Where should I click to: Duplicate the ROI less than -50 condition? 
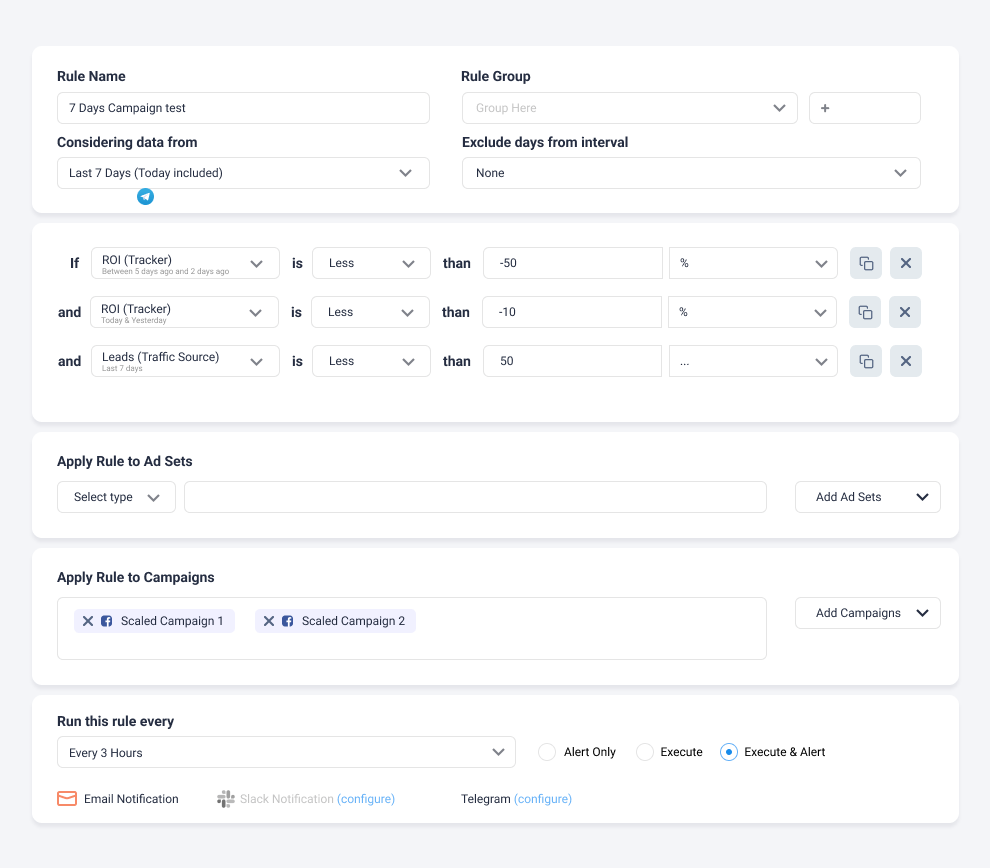coord(866,263)
